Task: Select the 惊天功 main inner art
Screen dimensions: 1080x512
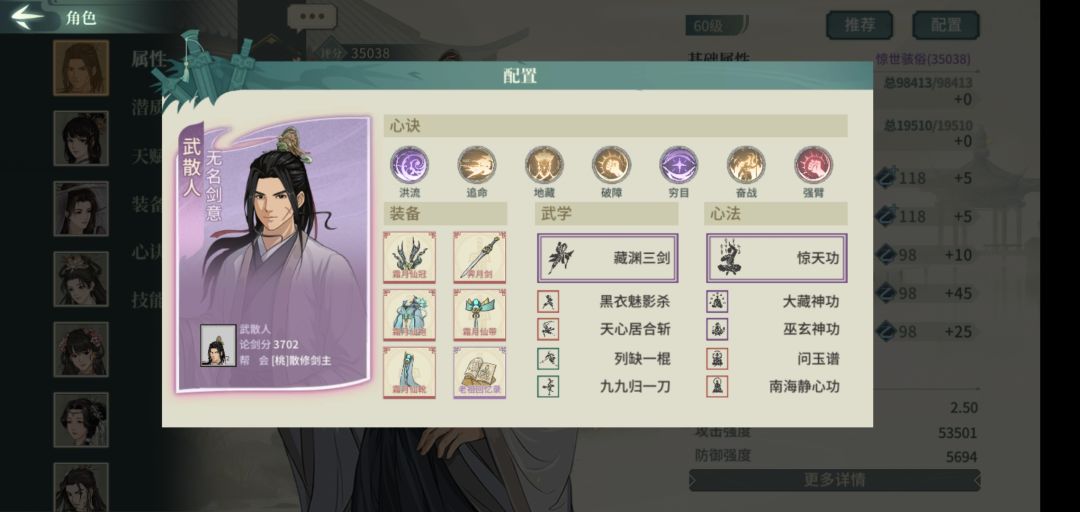Action: pyautogui.click(x=776, y=258)
